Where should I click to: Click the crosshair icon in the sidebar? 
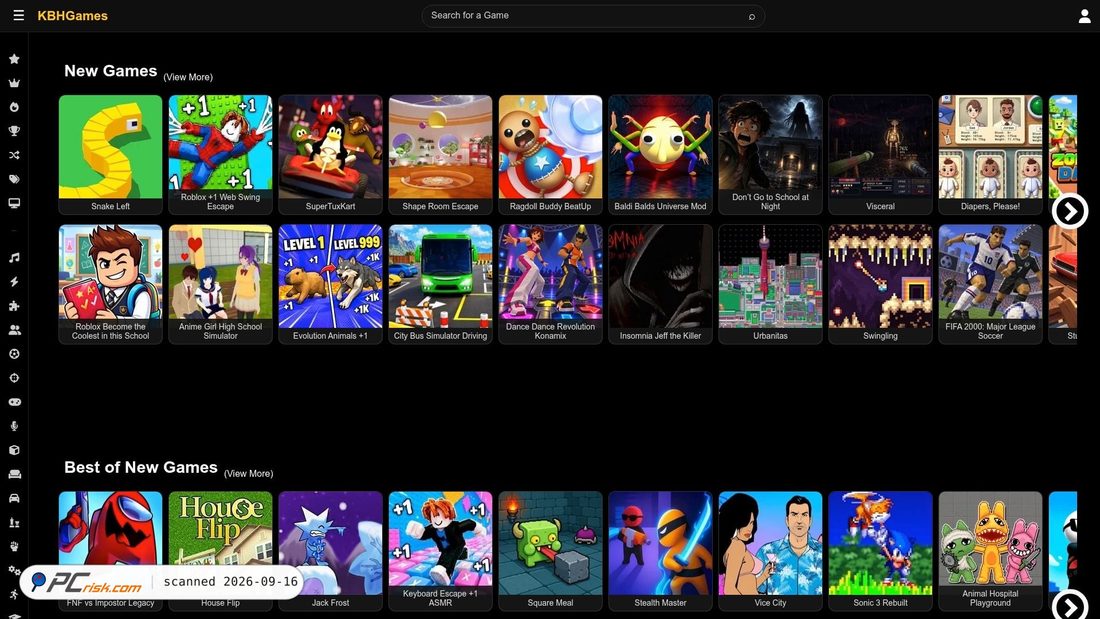[14, 378]
